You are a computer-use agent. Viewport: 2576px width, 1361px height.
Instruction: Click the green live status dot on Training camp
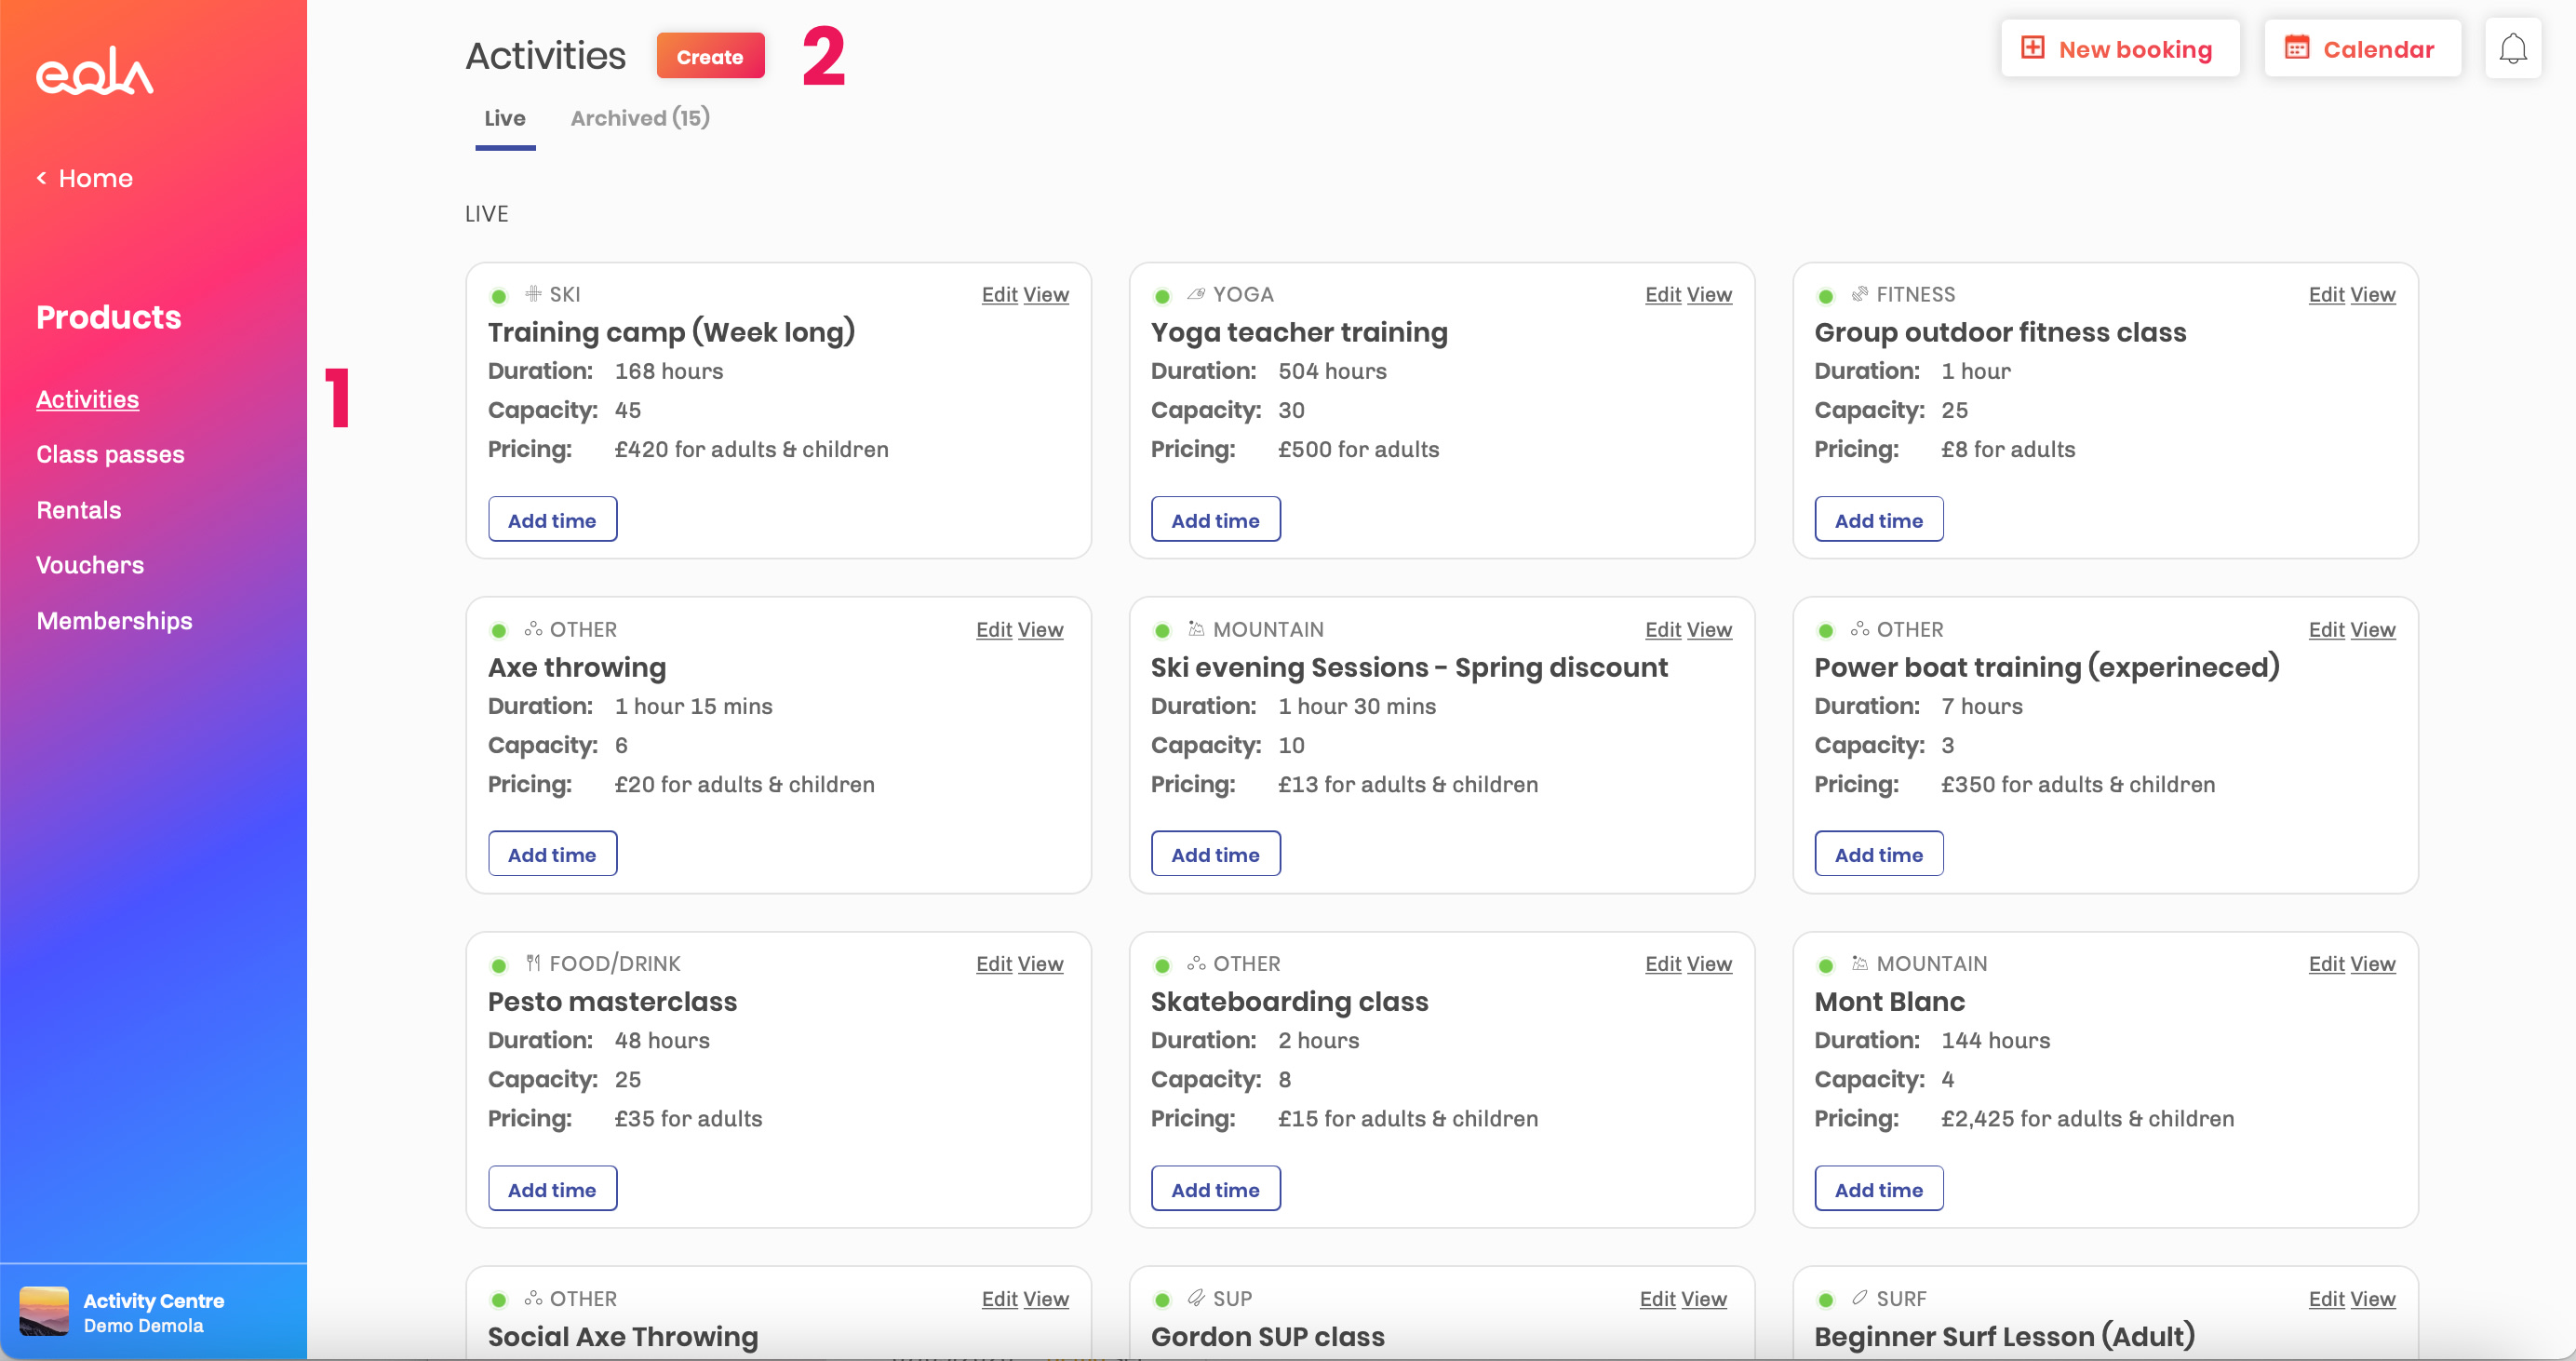pos(498,296)
